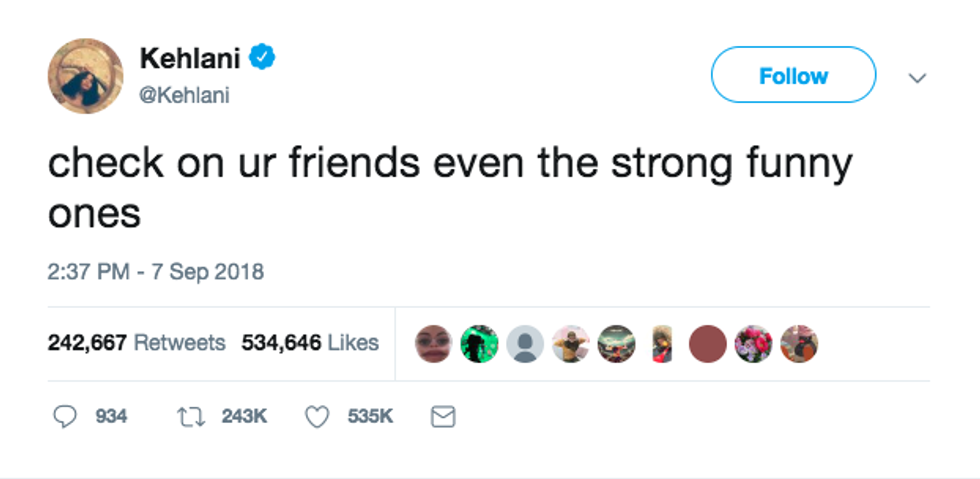
Task: Select the solid maroon circle liker avatar
Action: coord(707,344)
